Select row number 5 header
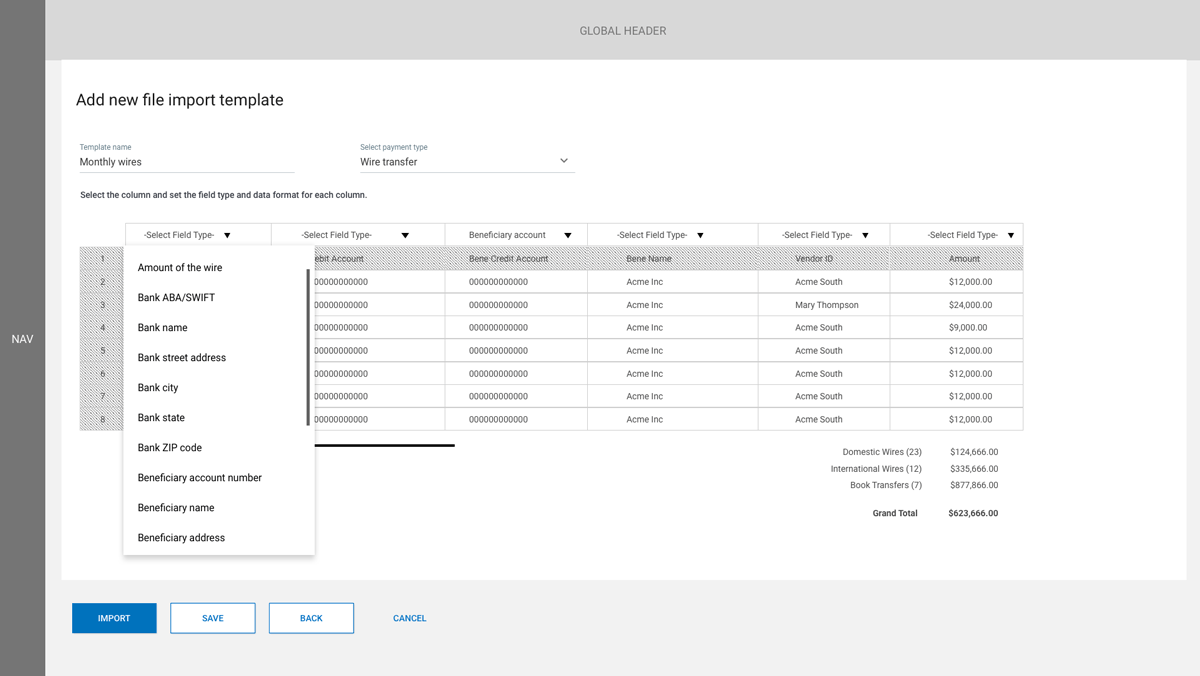This screenshot has width=1200, height=676. (x=102, y=351)
